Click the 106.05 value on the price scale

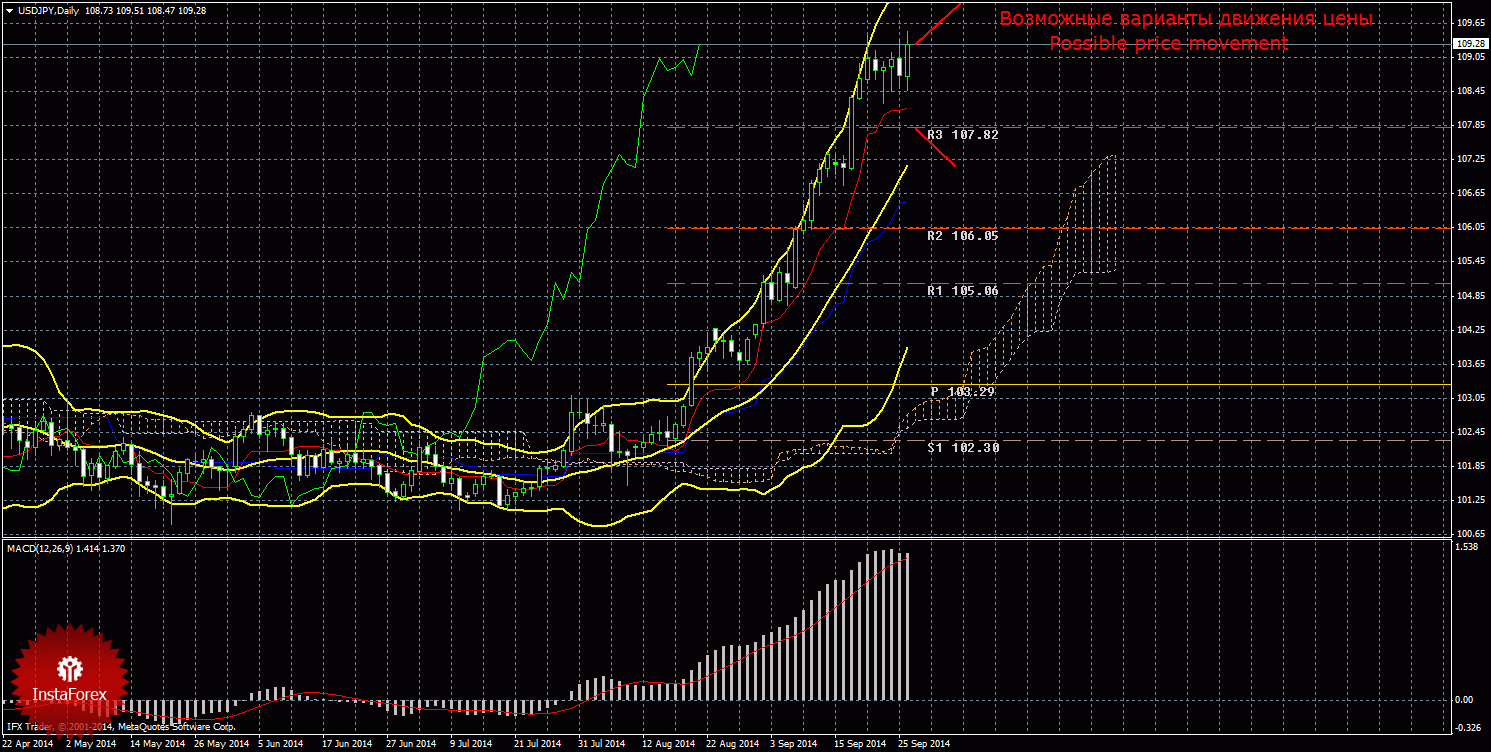(x=1468, y=227)
